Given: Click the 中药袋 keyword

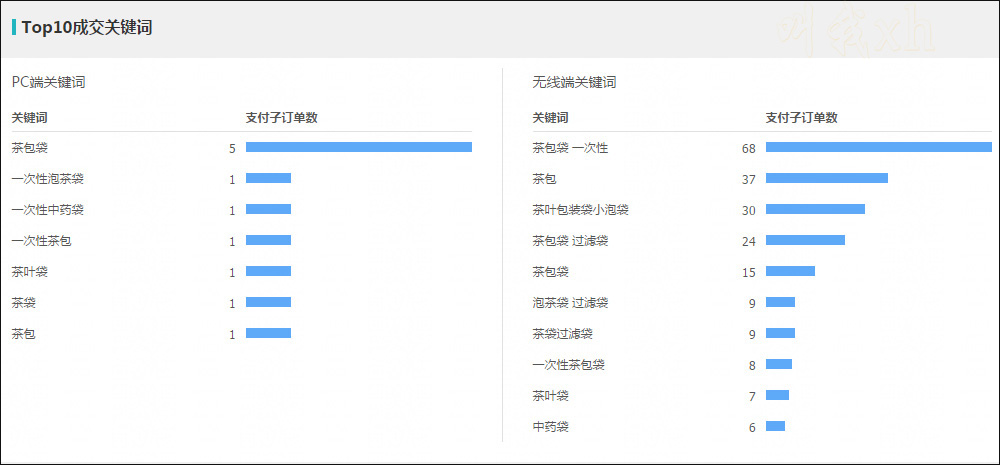Looking at the screenshot, I should 550,427.
